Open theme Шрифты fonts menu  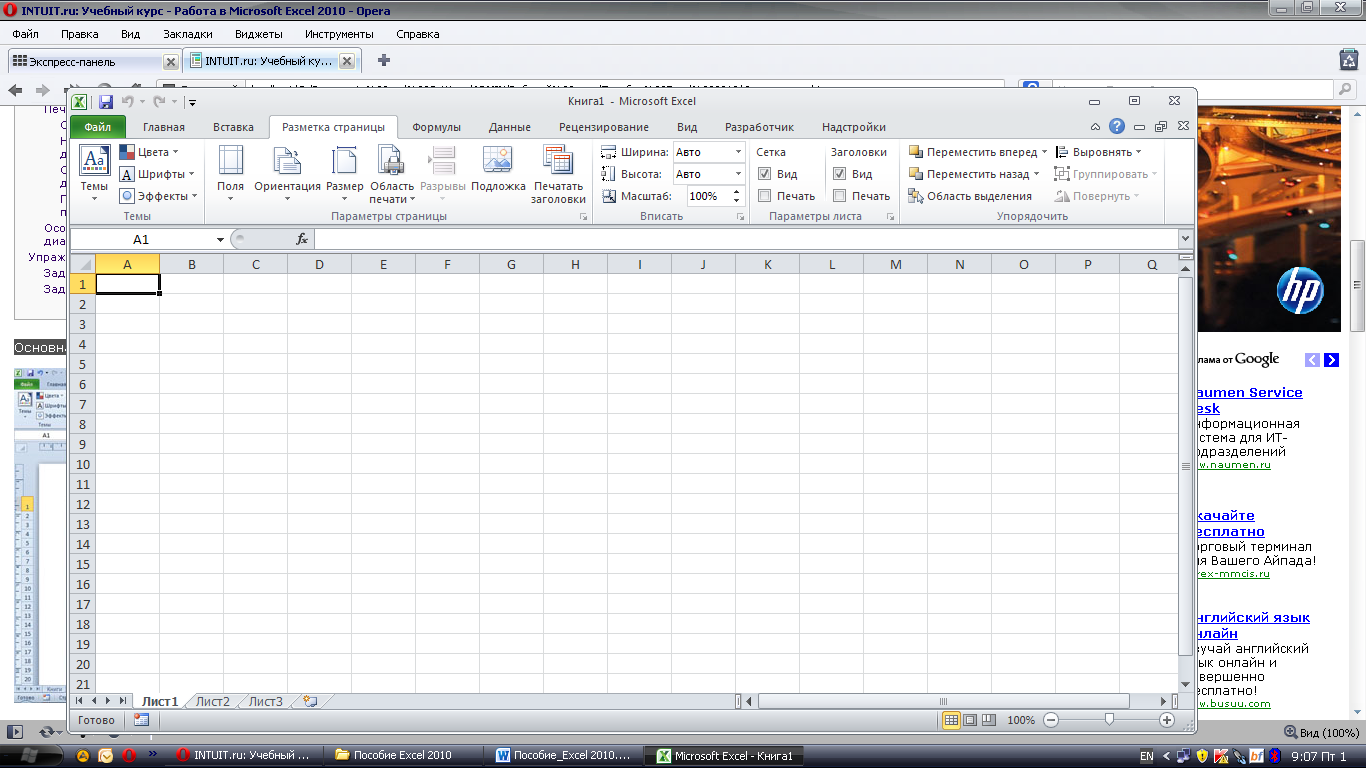click(x=157, y=174)
